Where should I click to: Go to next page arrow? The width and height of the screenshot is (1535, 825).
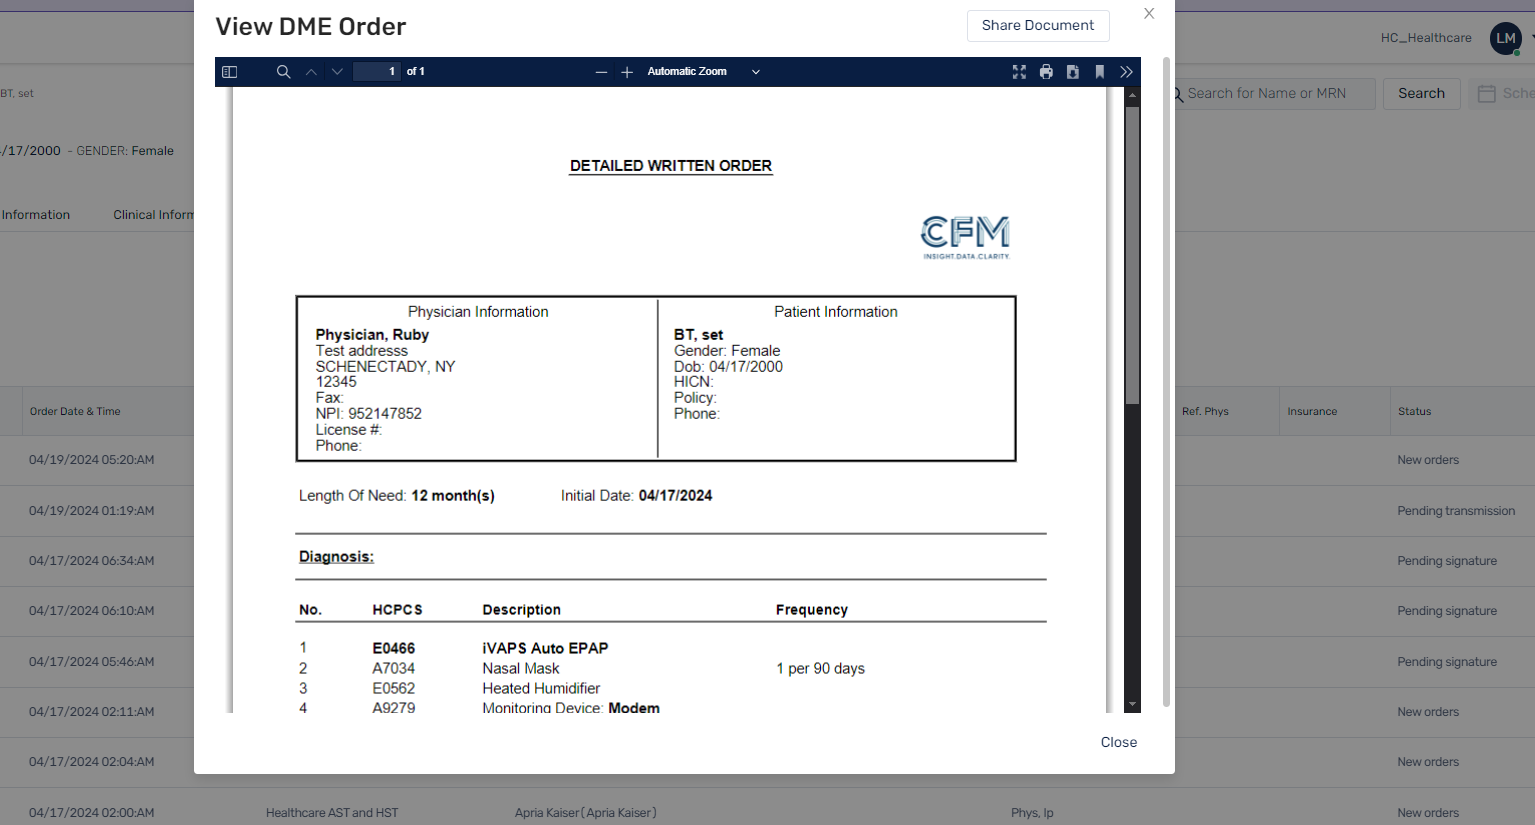click(337, 72)
